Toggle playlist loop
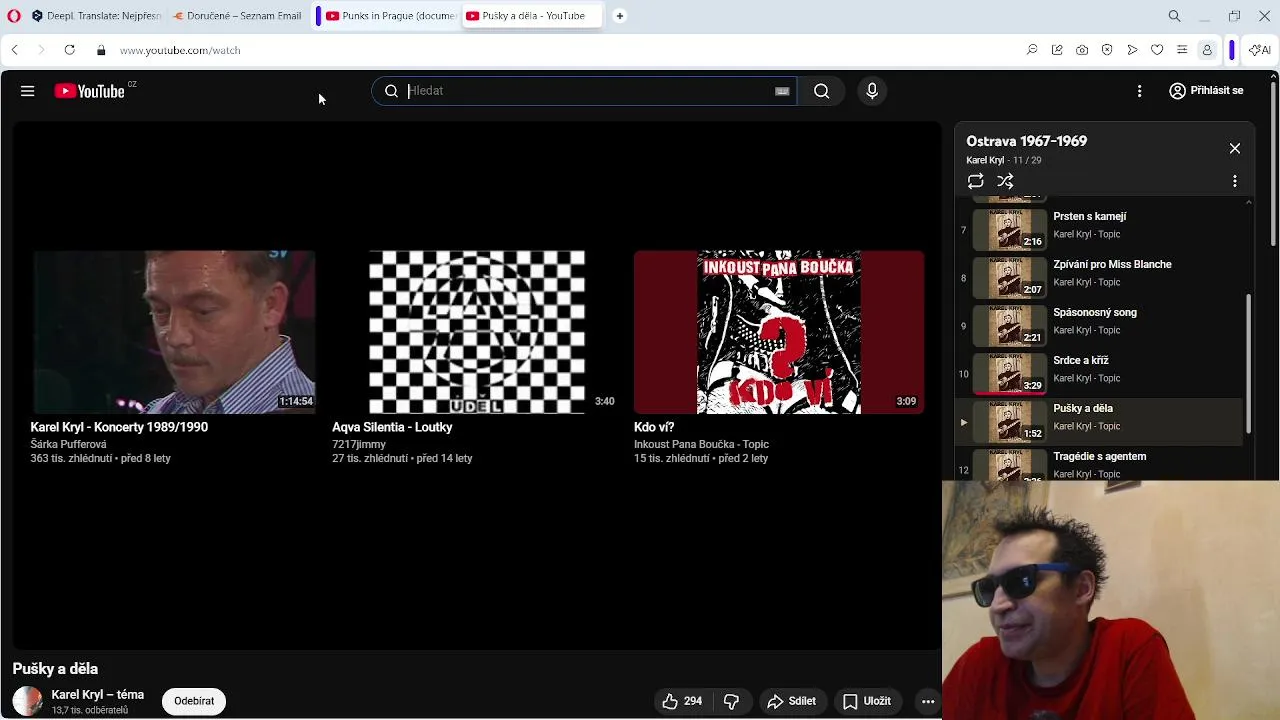Viewport: 1280px width, 720px height. pyautogui.click(x=976, y=181)
